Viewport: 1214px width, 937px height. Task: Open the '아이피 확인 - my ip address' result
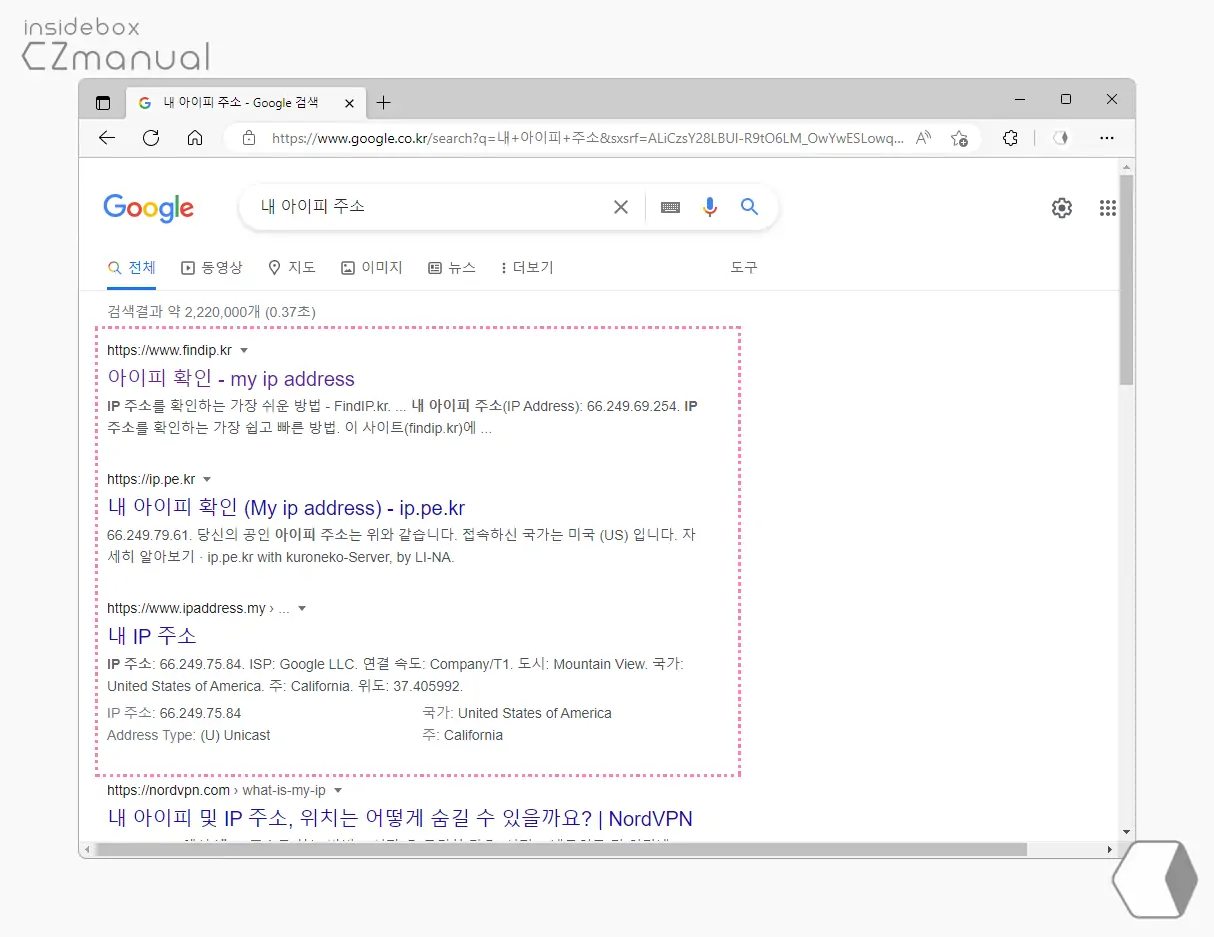pyautogui.click(x=231, y=379)
